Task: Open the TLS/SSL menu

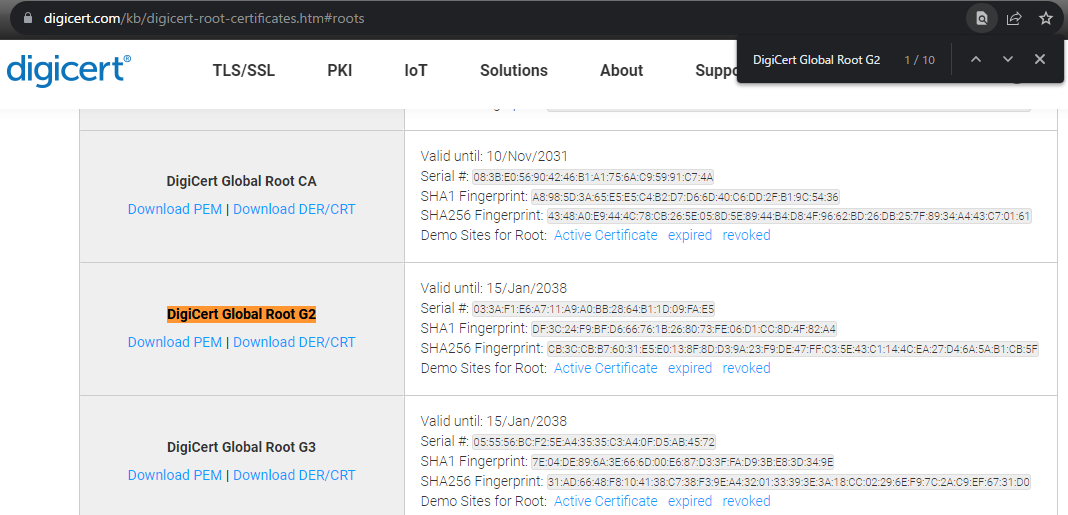Action: click(244, 71)
